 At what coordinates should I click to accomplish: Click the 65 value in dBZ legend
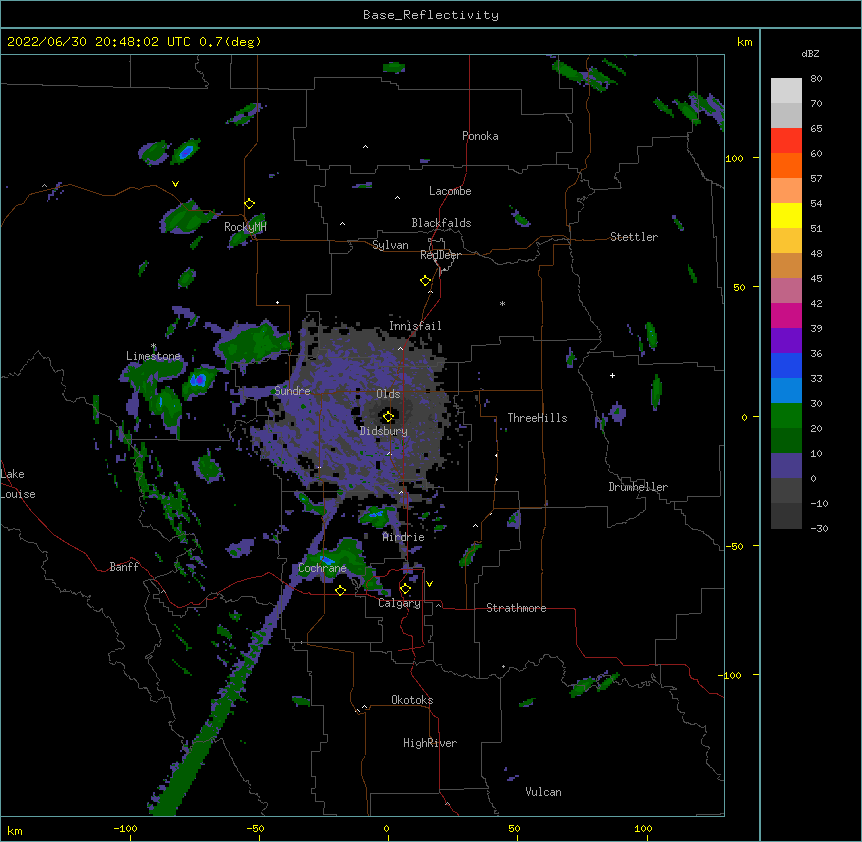click(x=816, y=129)
